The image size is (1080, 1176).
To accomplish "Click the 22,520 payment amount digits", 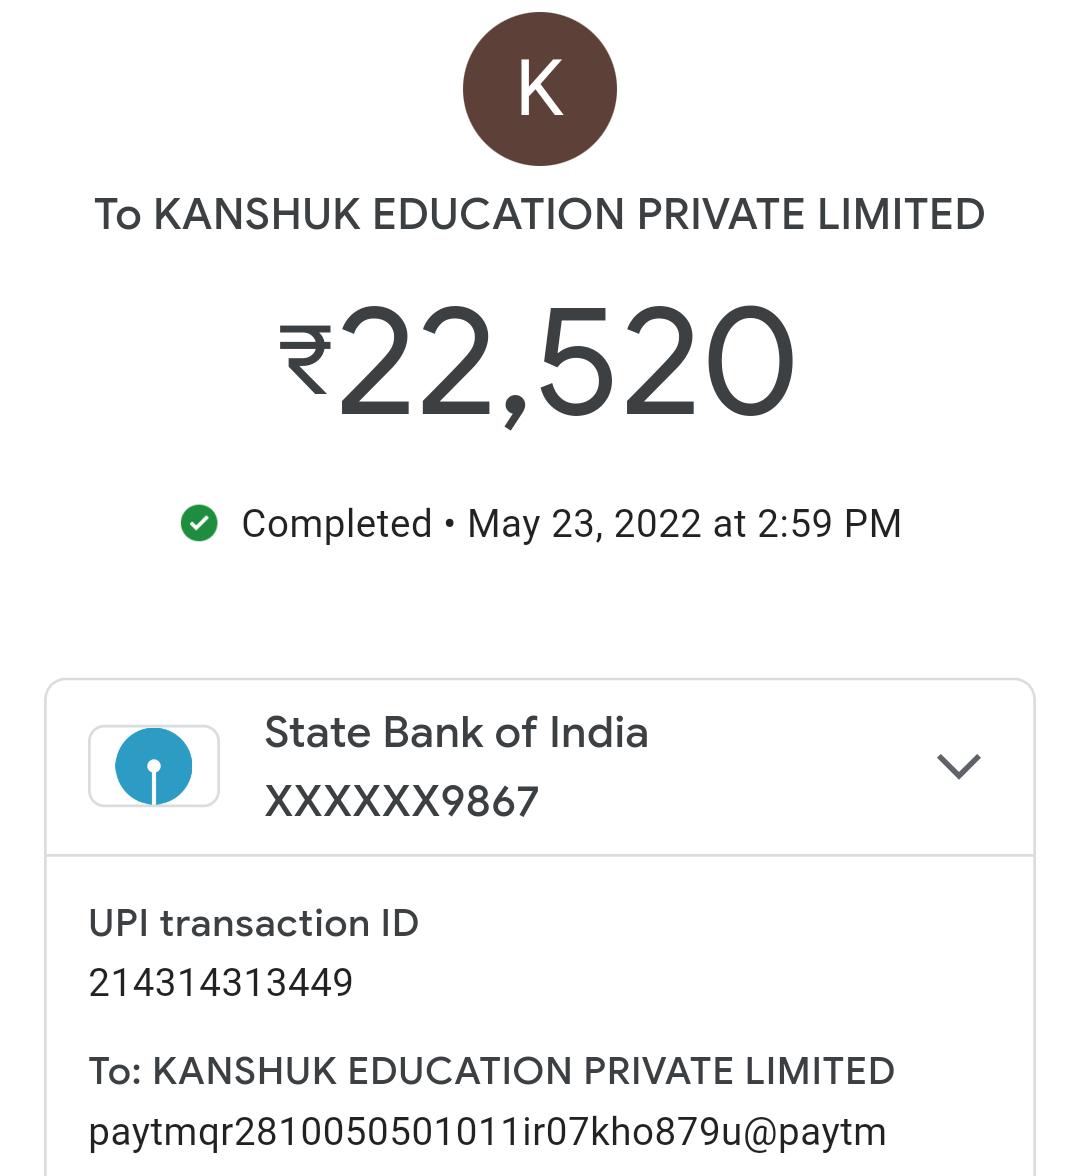I will click(567, 362).
